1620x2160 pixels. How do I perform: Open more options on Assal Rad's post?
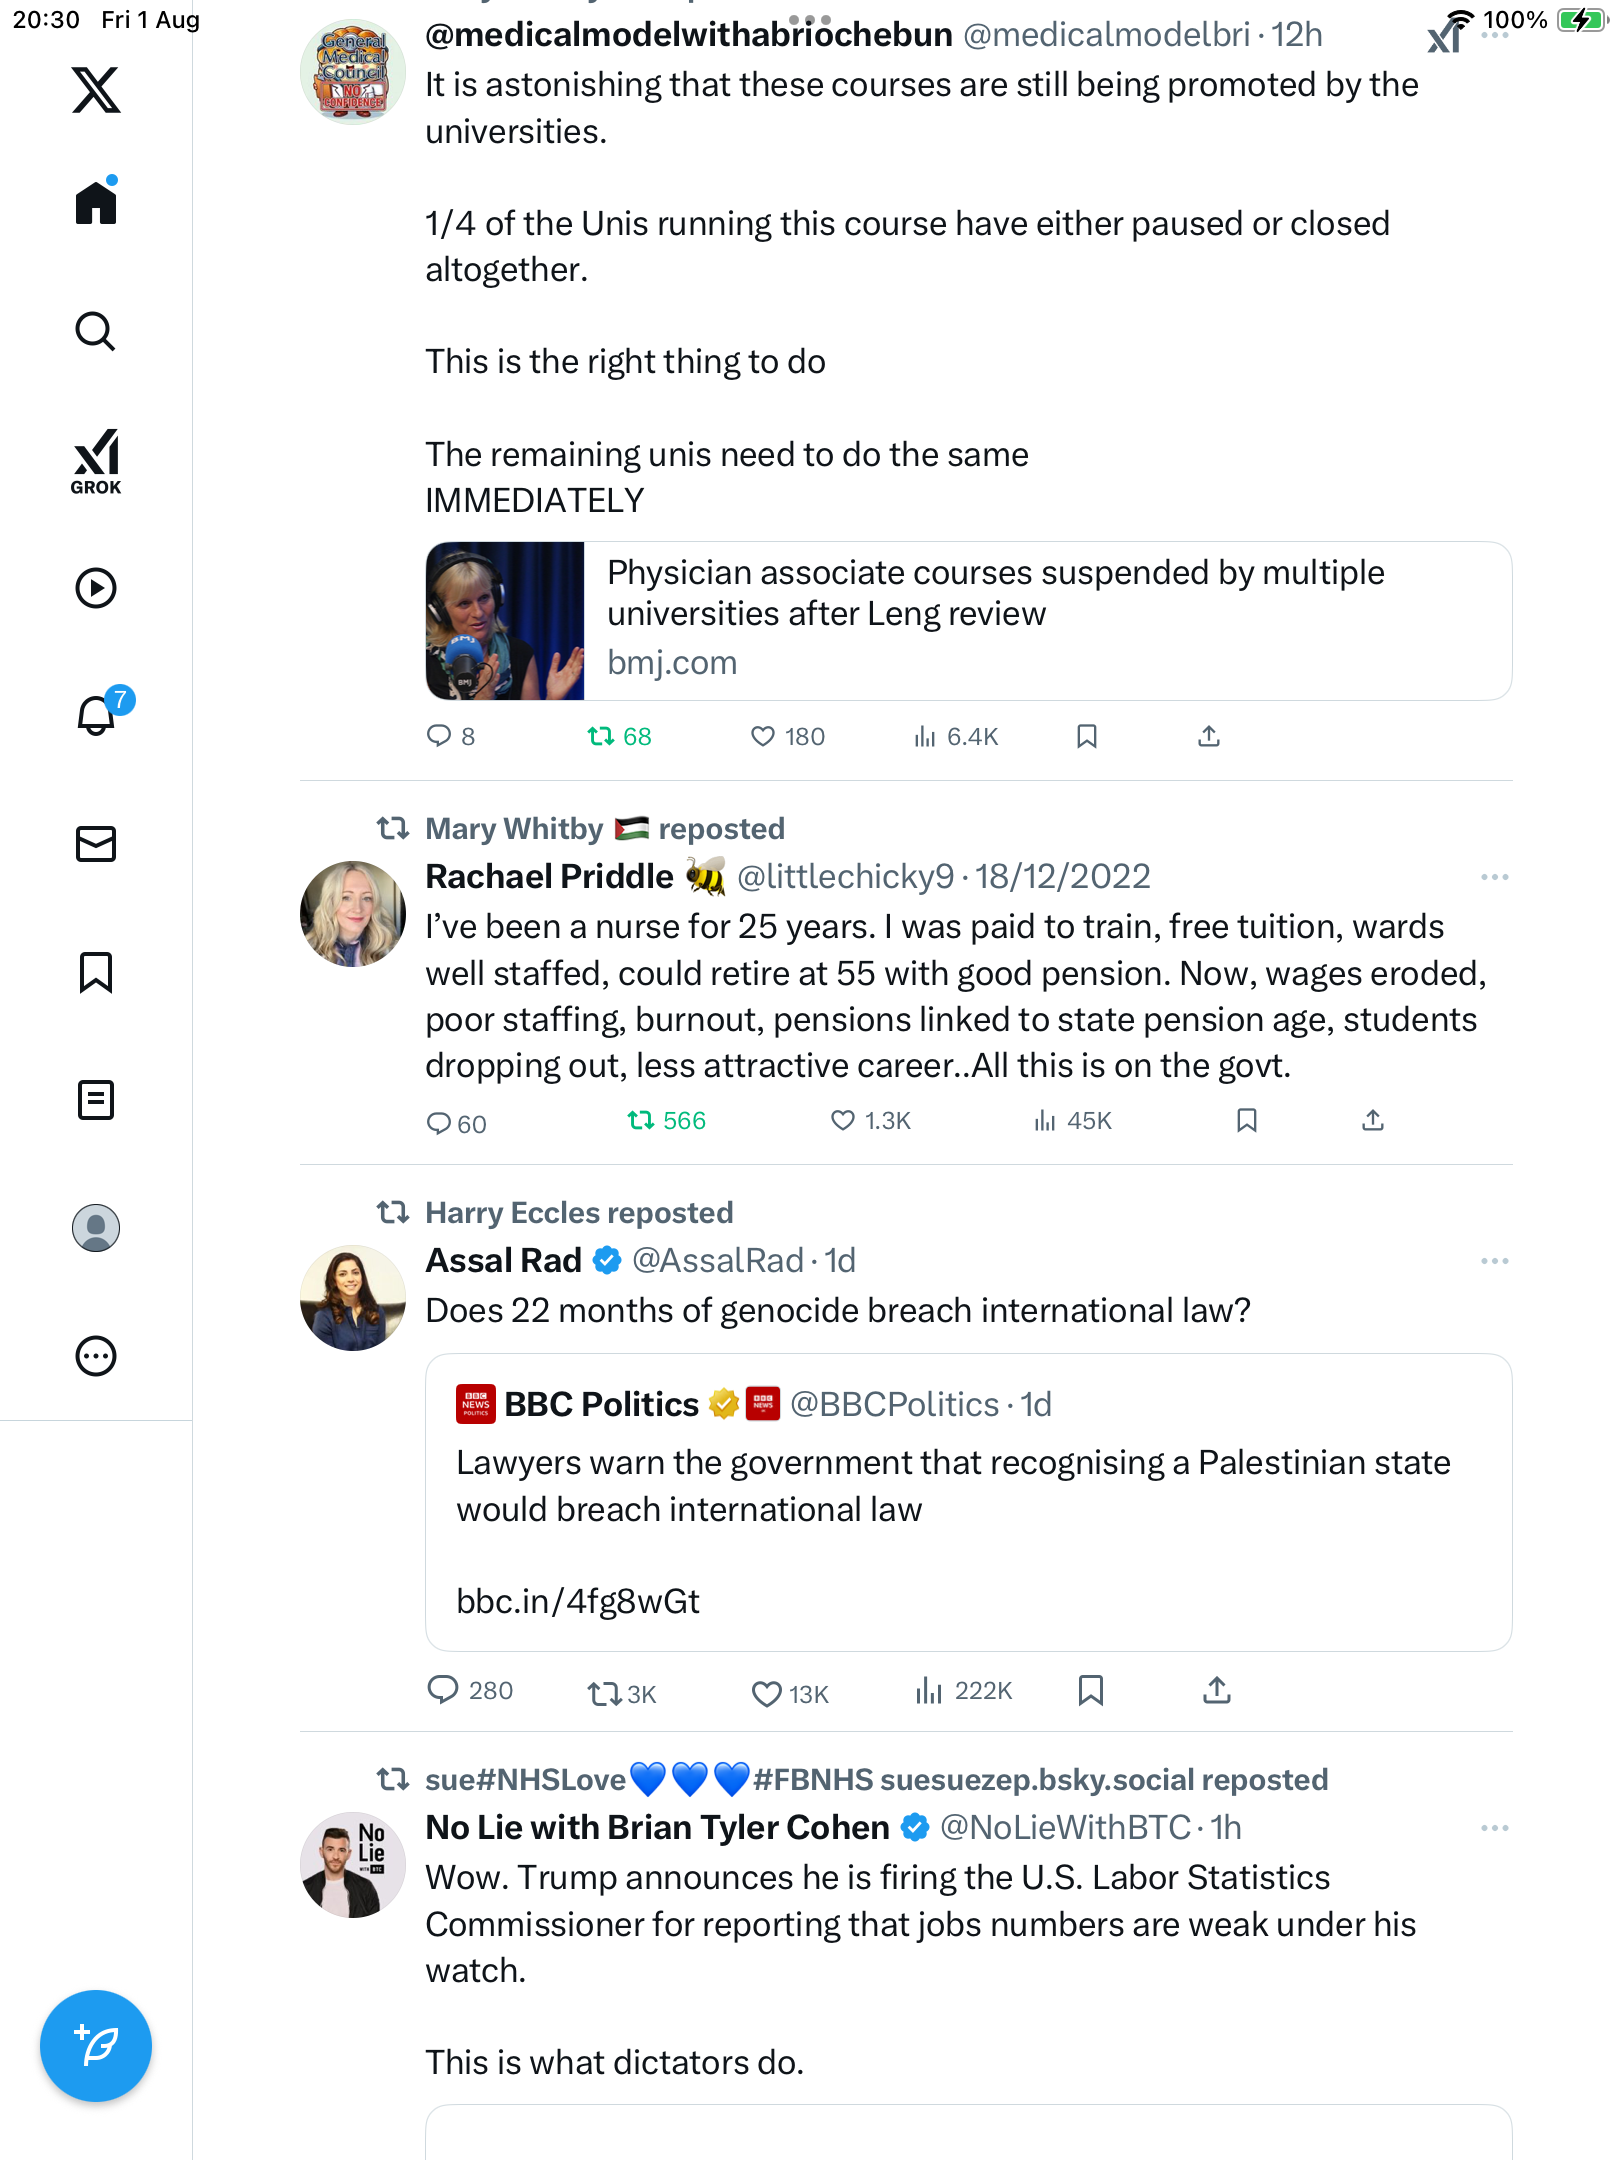coord(1494,1261)
